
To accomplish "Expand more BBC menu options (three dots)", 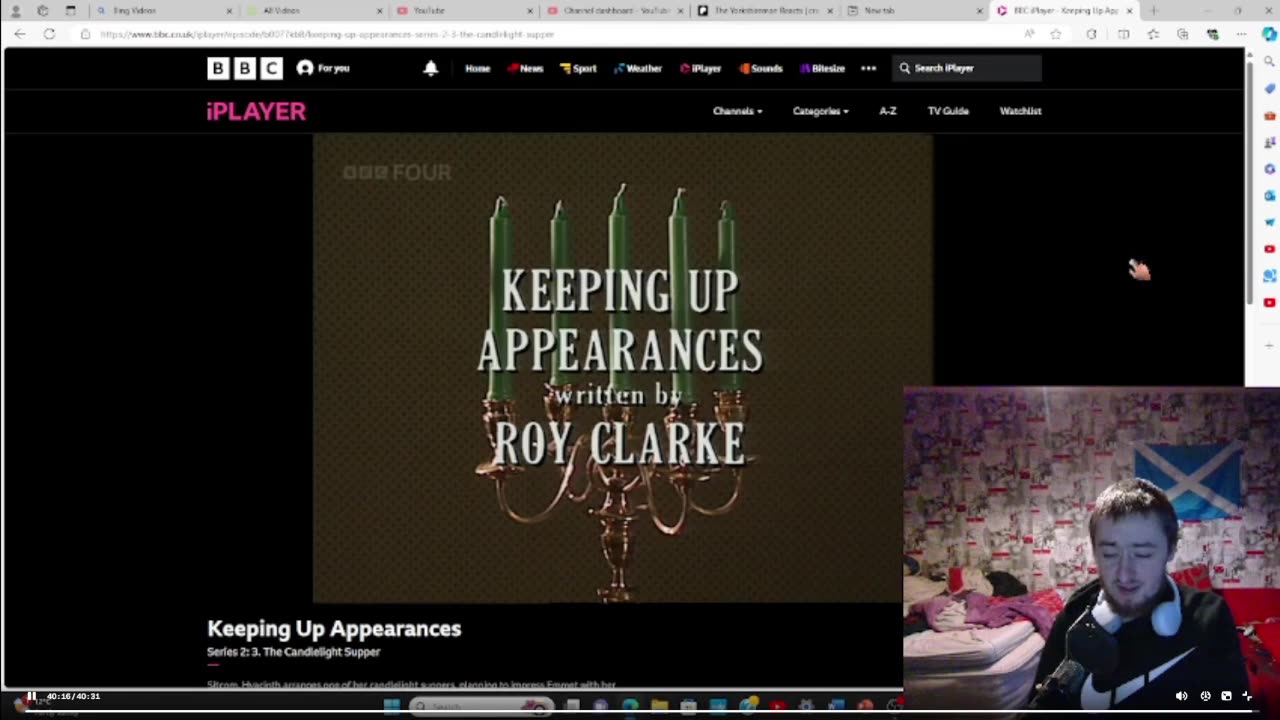I will [868, 68].
